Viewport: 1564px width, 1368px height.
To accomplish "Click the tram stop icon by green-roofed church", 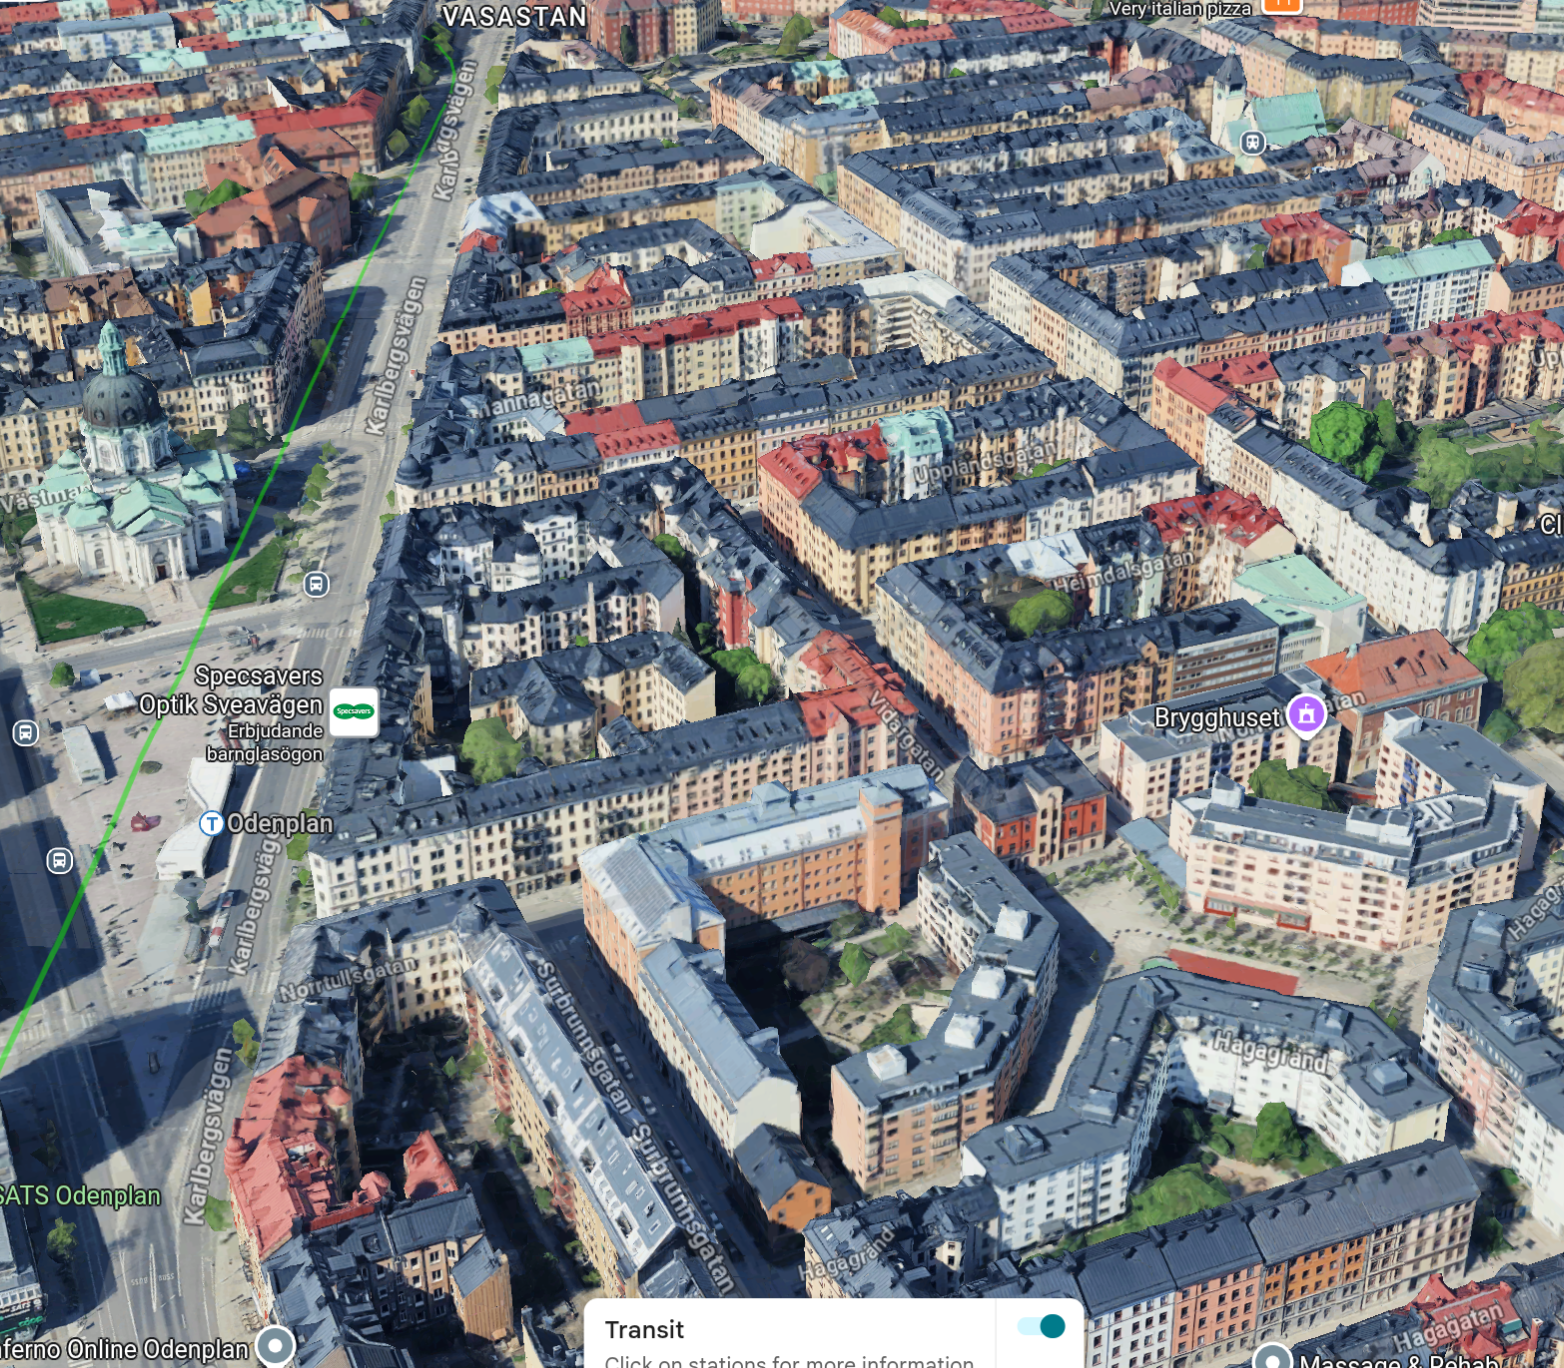I will click(x=1252, y=143).
